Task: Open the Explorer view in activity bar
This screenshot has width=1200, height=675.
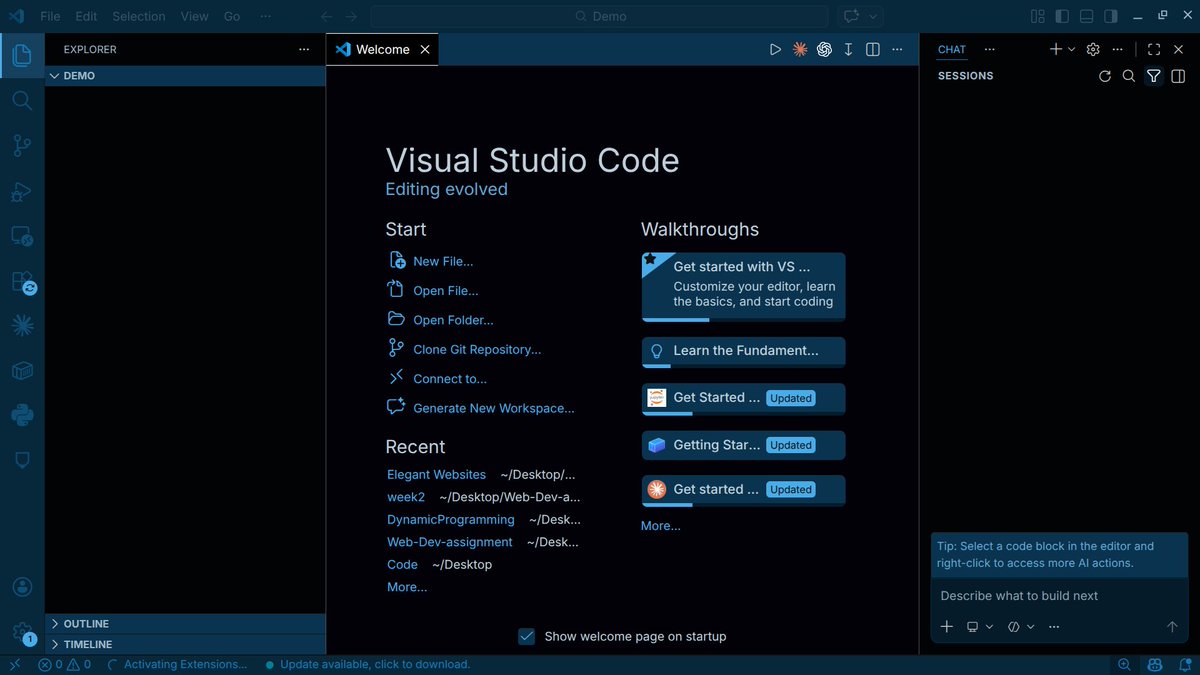Action: tap(22, 56)
